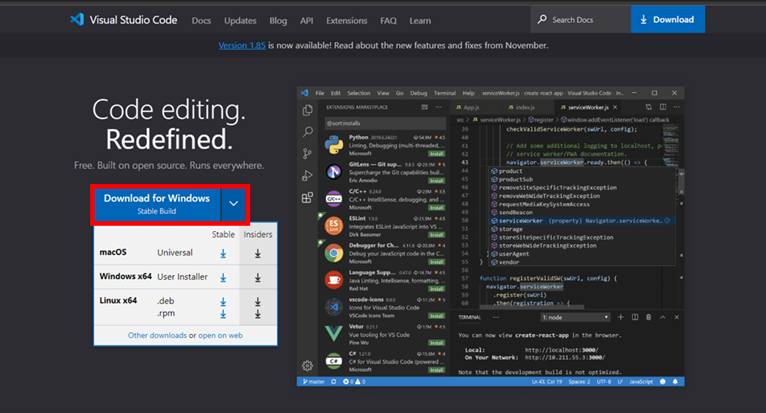Viewport: 766px width, 413px height.
Task: Open Run and Debug icon in activity bar
Action: click(307, 175)
